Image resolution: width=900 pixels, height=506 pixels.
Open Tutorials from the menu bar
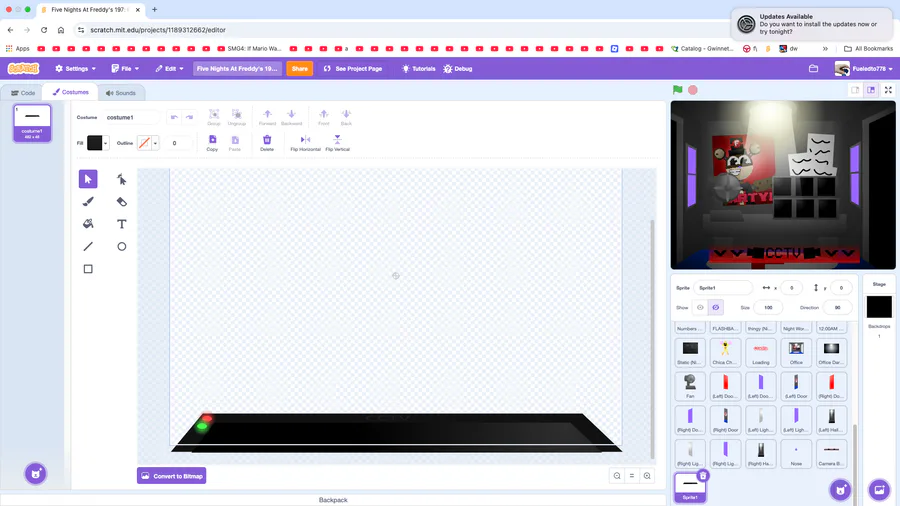tap(418, 68)
